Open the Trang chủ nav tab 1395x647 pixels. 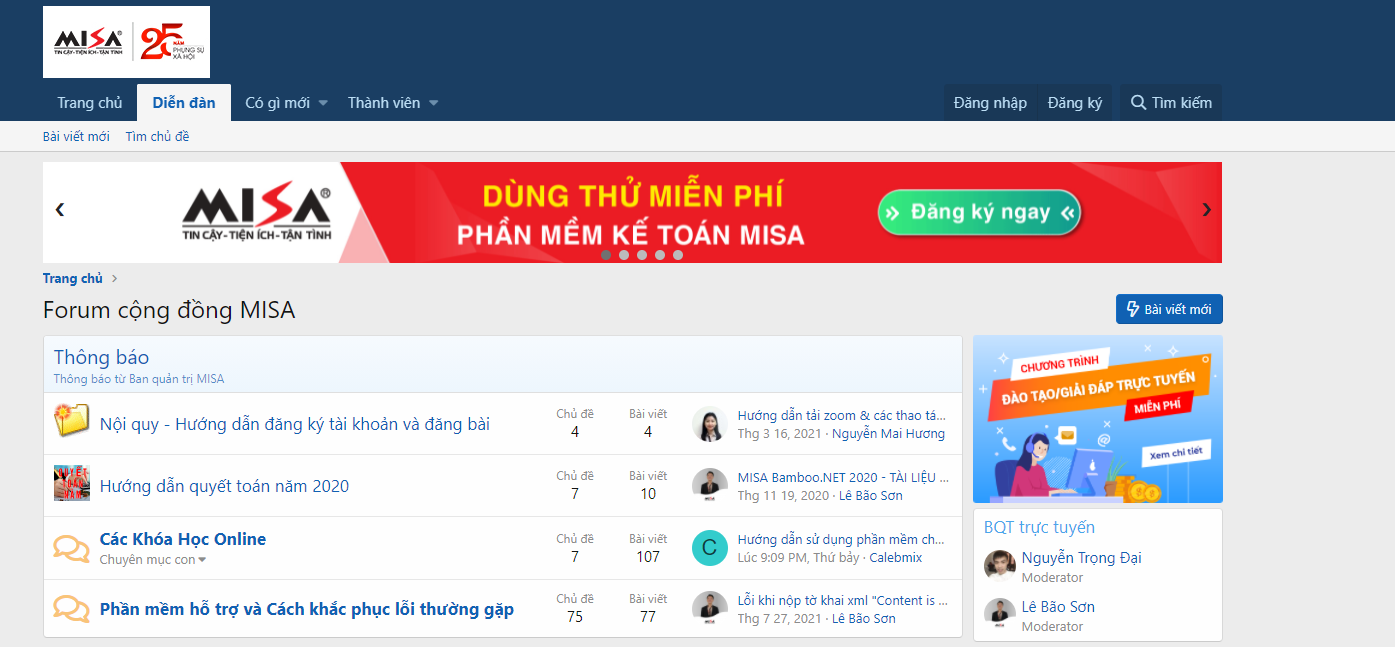pyautogui.click(x=90, y=103)
